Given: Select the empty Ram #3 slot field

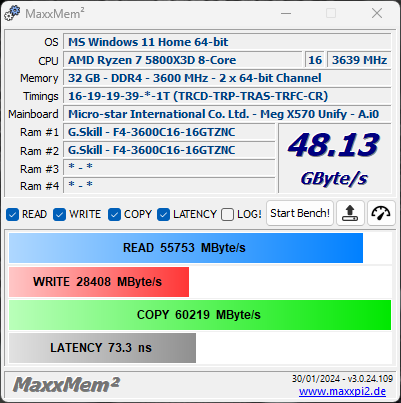Looking at the screenshot, I should click(169, 168).
